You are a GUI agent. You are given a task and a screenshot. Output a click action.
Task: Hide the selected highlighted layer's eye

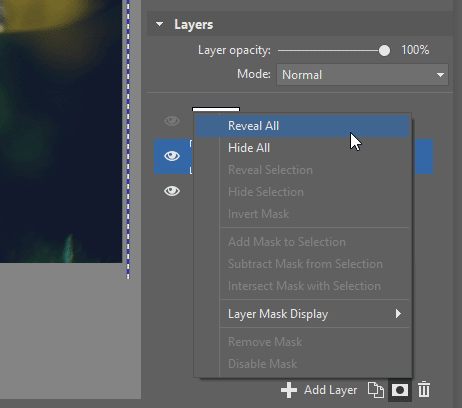tap(172, 156)
